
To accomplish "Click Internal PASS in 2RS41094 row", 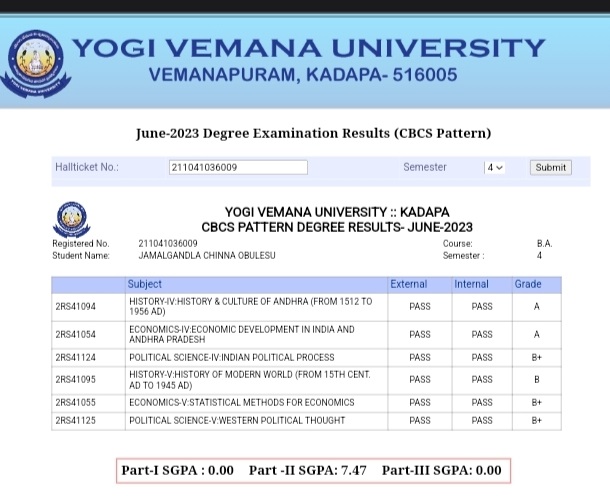I will [482, 307].
